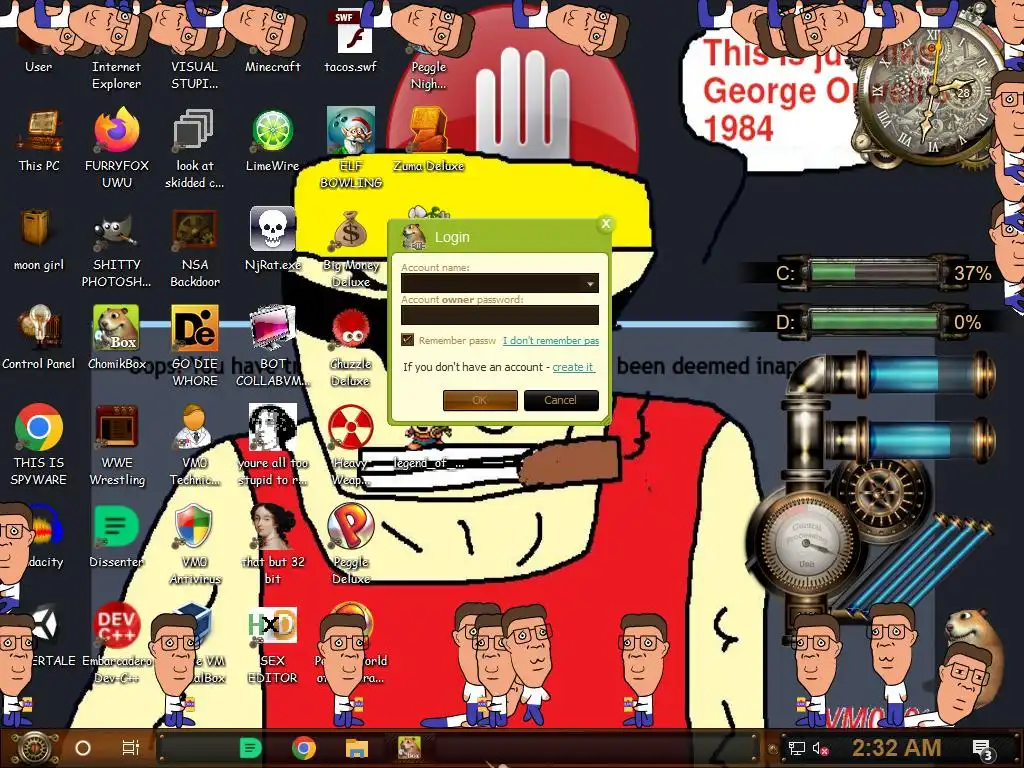Open the Dissenter desktop shortcut
Image resolution: width=1024 pixels, height=768 pixels.
coord(116,536)
